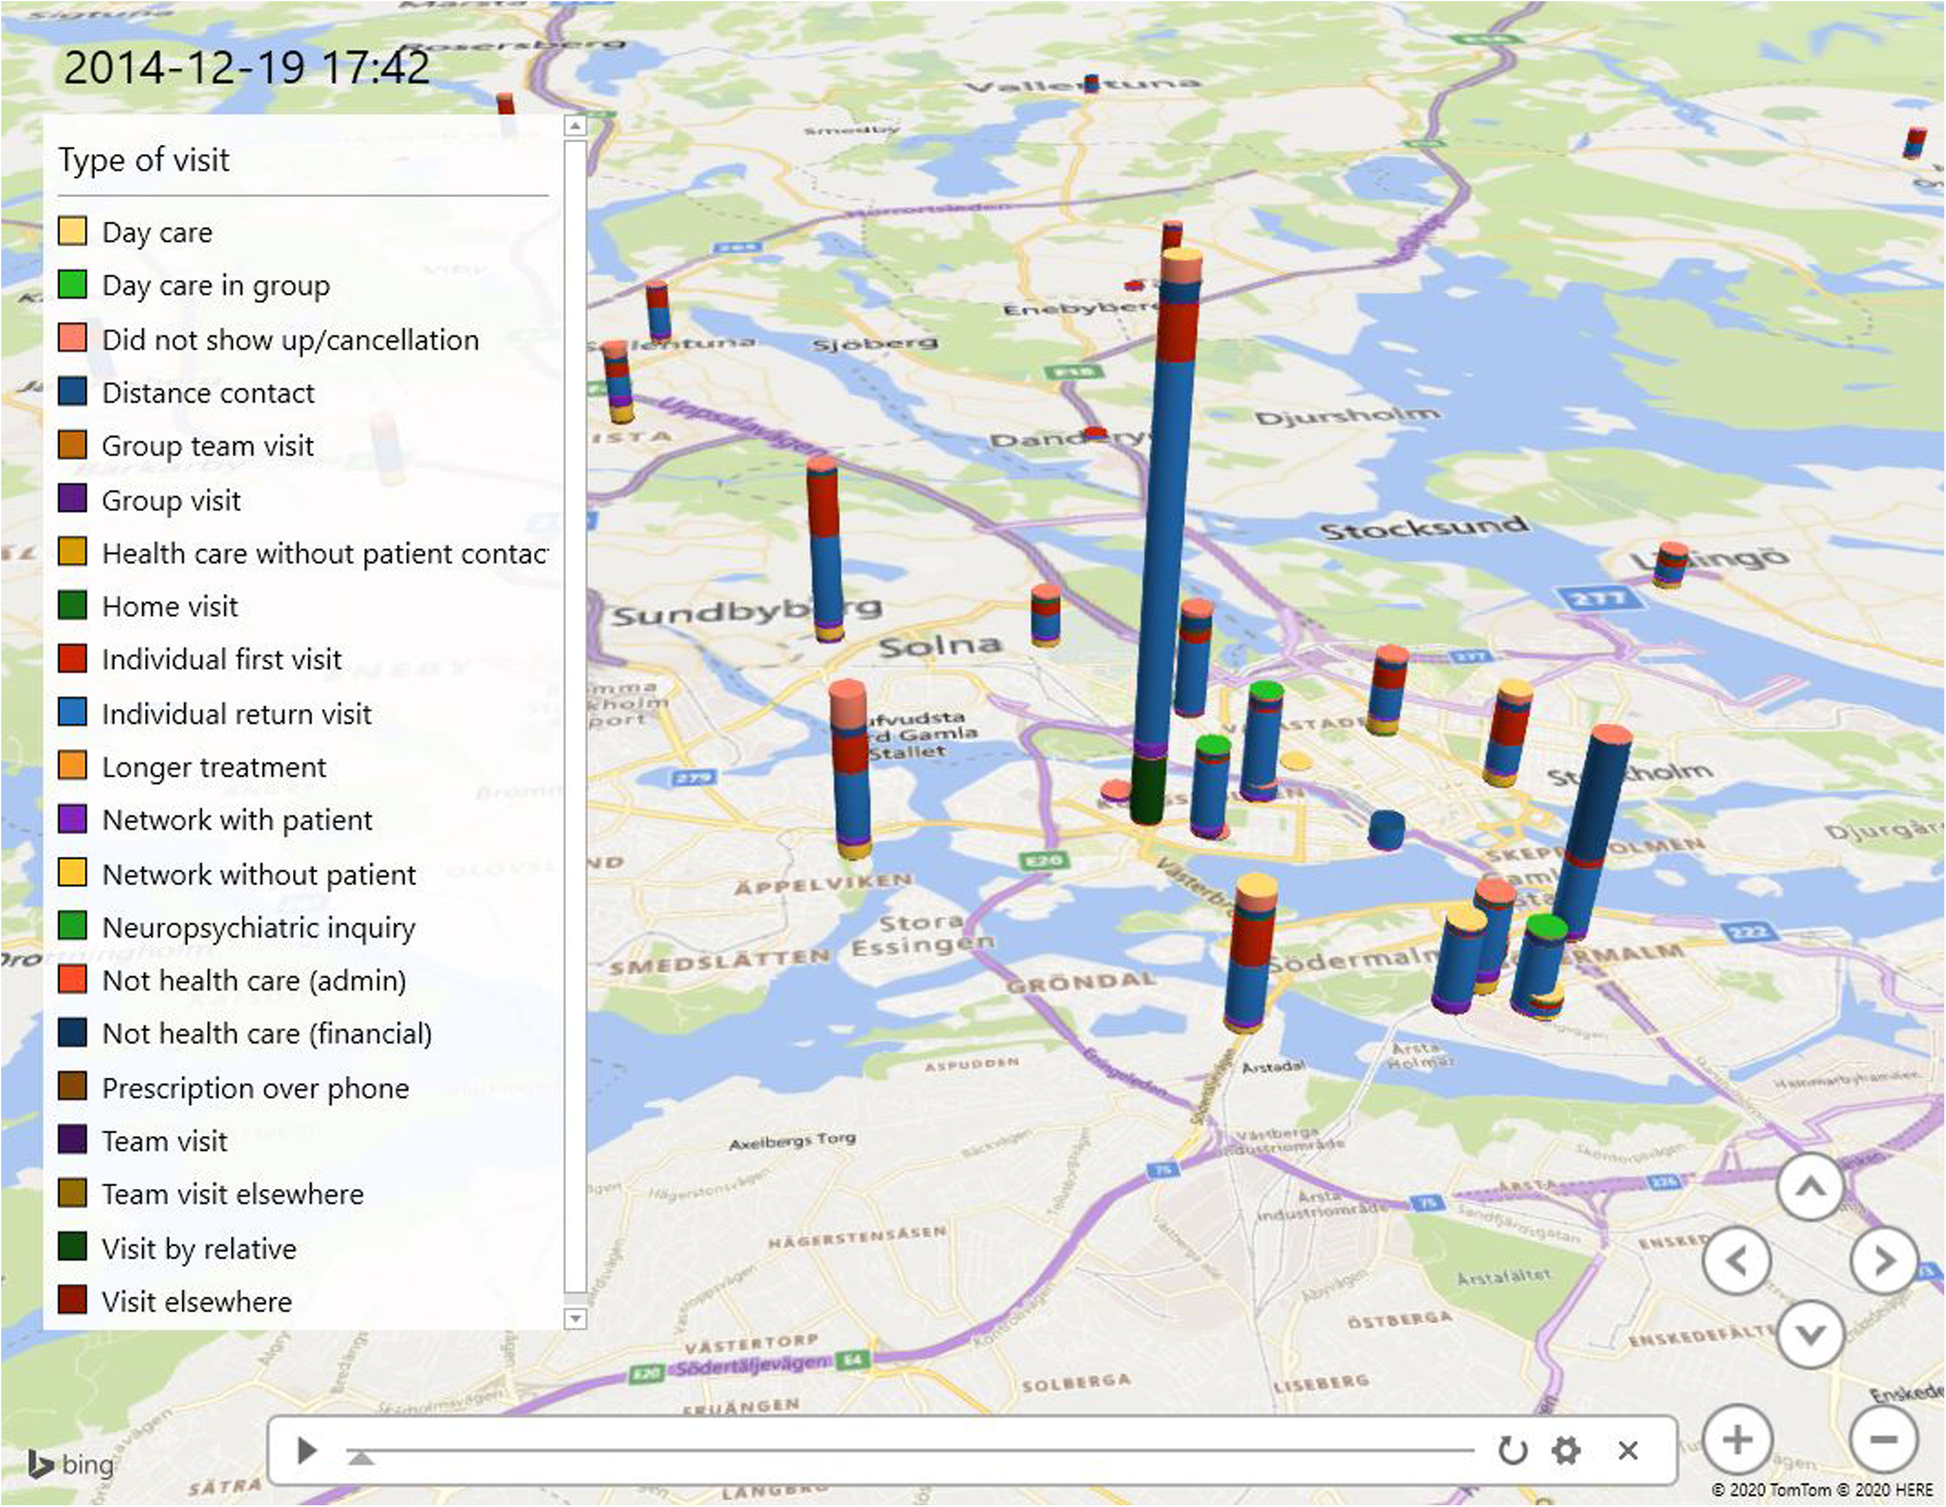Select 'Day care' legend label
The image size is (1946, 1507).
tap(157, 233)
